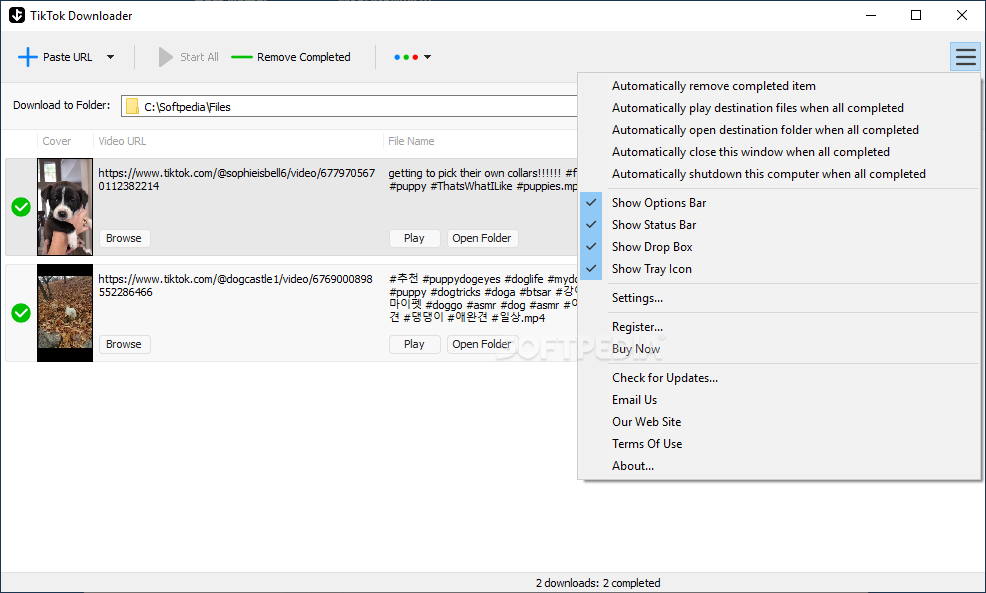The image size is (986, 593).
Task: Click the '2 downloads: 2 completed' status text
Action: coord(598,583)
